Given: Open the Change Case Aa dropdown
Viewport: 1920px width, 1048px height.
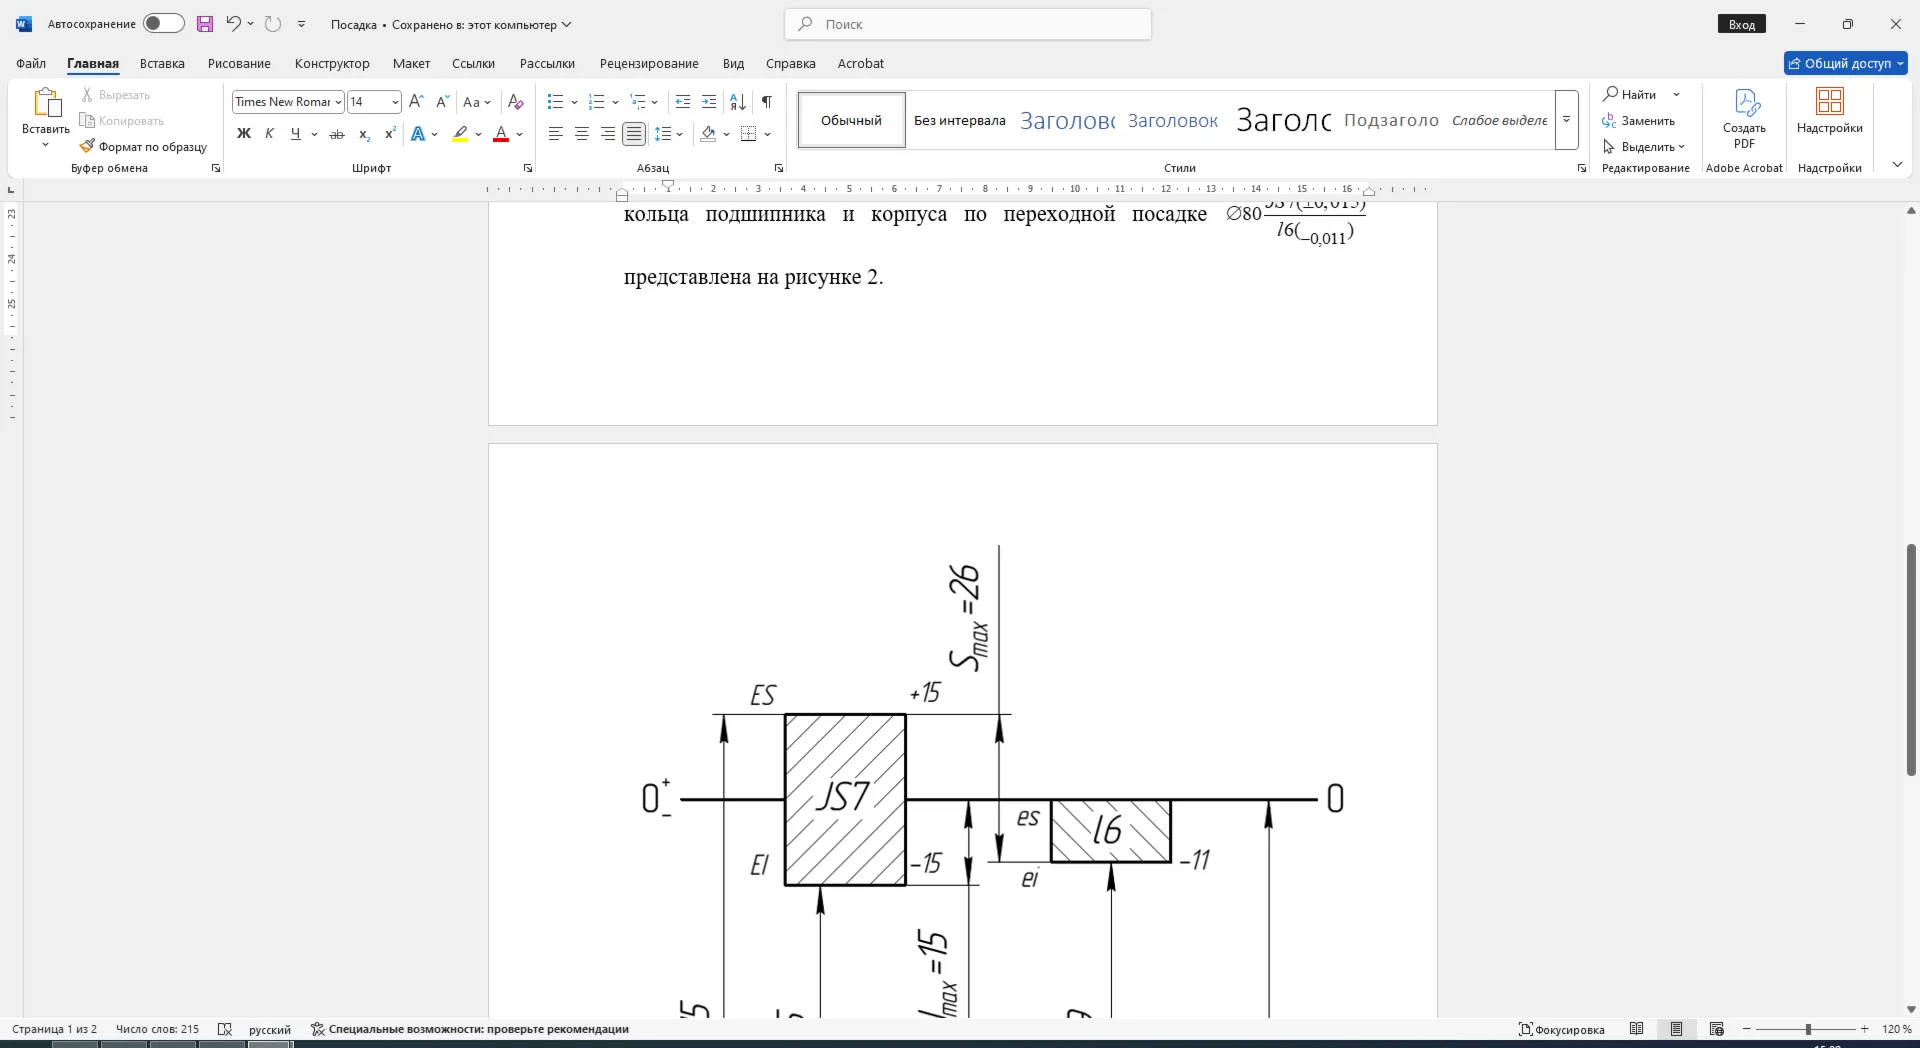Looking at the screenshot, I should (477, 102).
